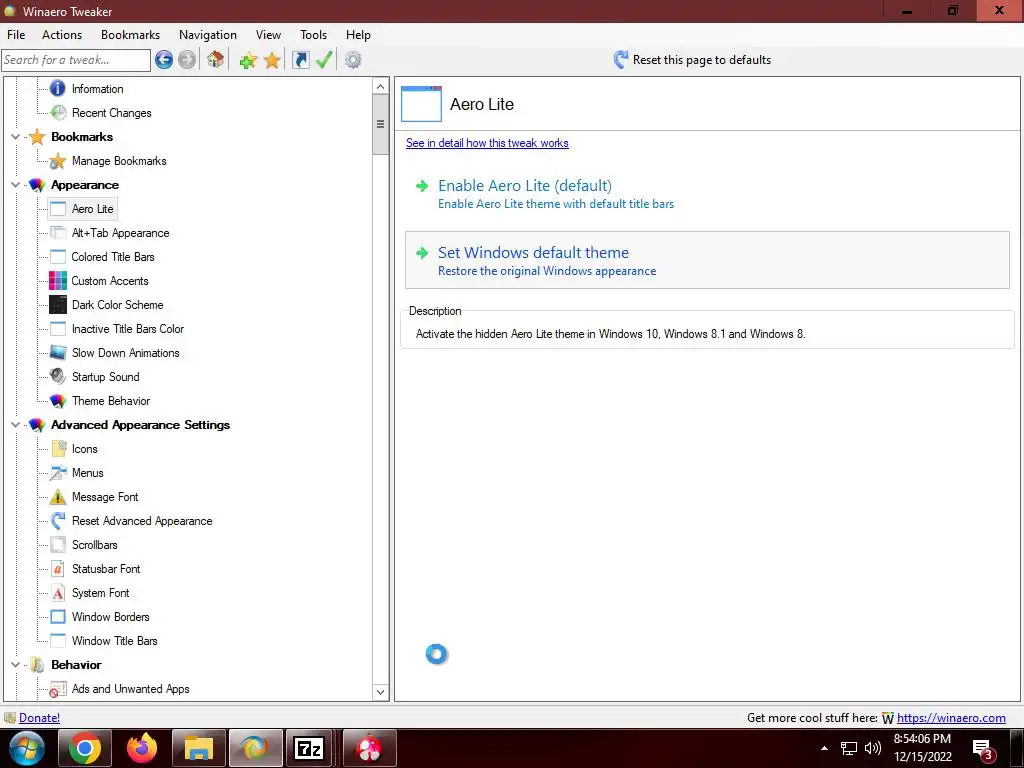Launch Firefox from the taskbar
This screenshot has width=1024, height=768.
click(x=142, y=748)
